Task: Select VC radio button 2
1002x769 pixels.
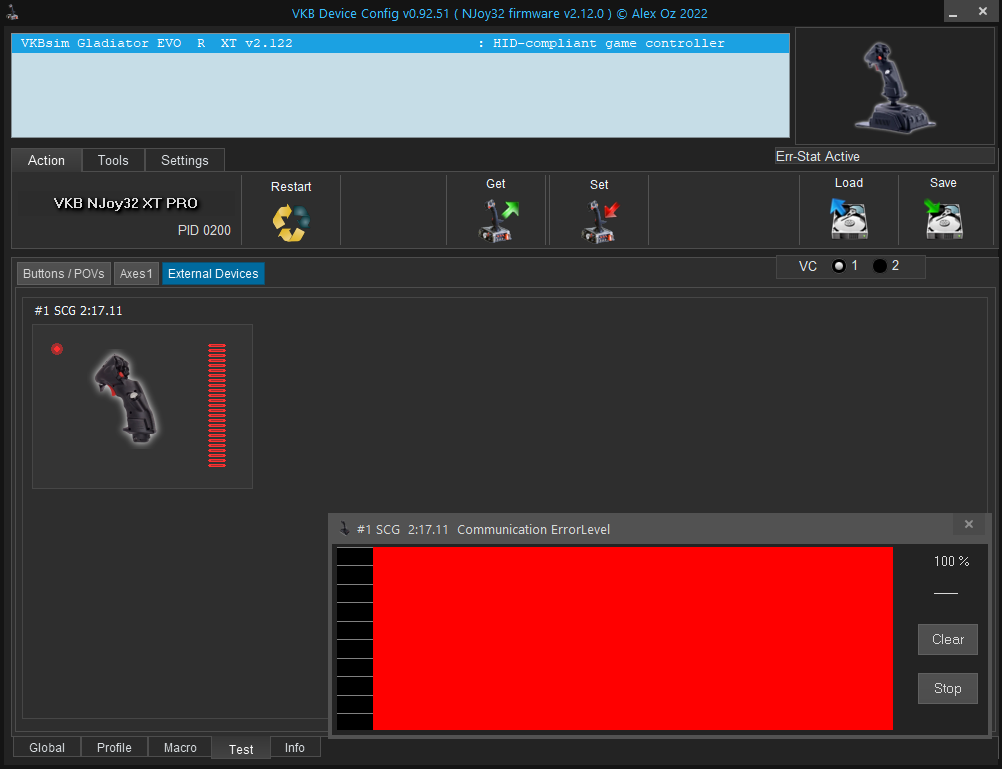Action: [880, 266]
